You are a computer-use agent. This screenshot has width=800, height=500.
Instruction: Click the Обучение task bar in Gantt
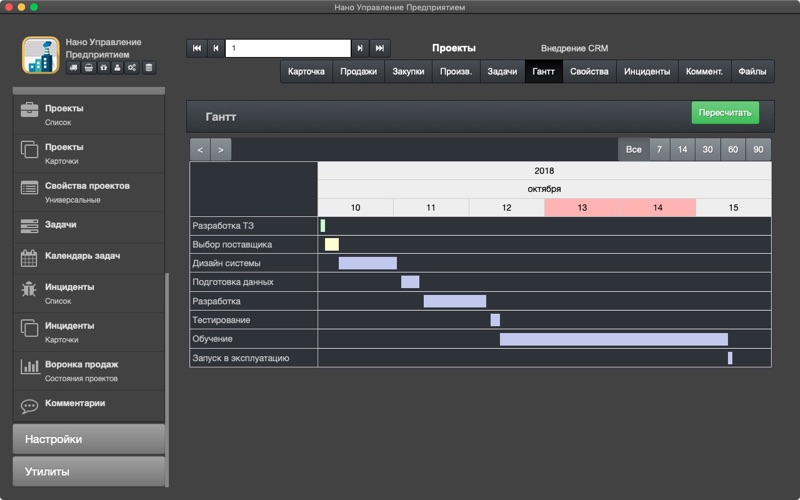(614, 339)
